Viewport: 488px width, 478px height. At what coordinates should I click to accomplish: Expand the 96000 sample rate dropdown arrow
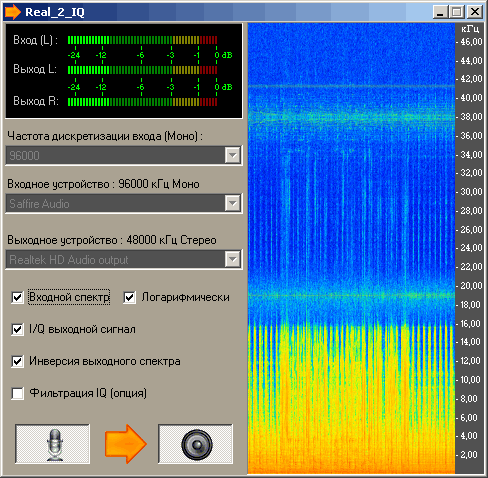pyautogui.click(x=233, y=155)
